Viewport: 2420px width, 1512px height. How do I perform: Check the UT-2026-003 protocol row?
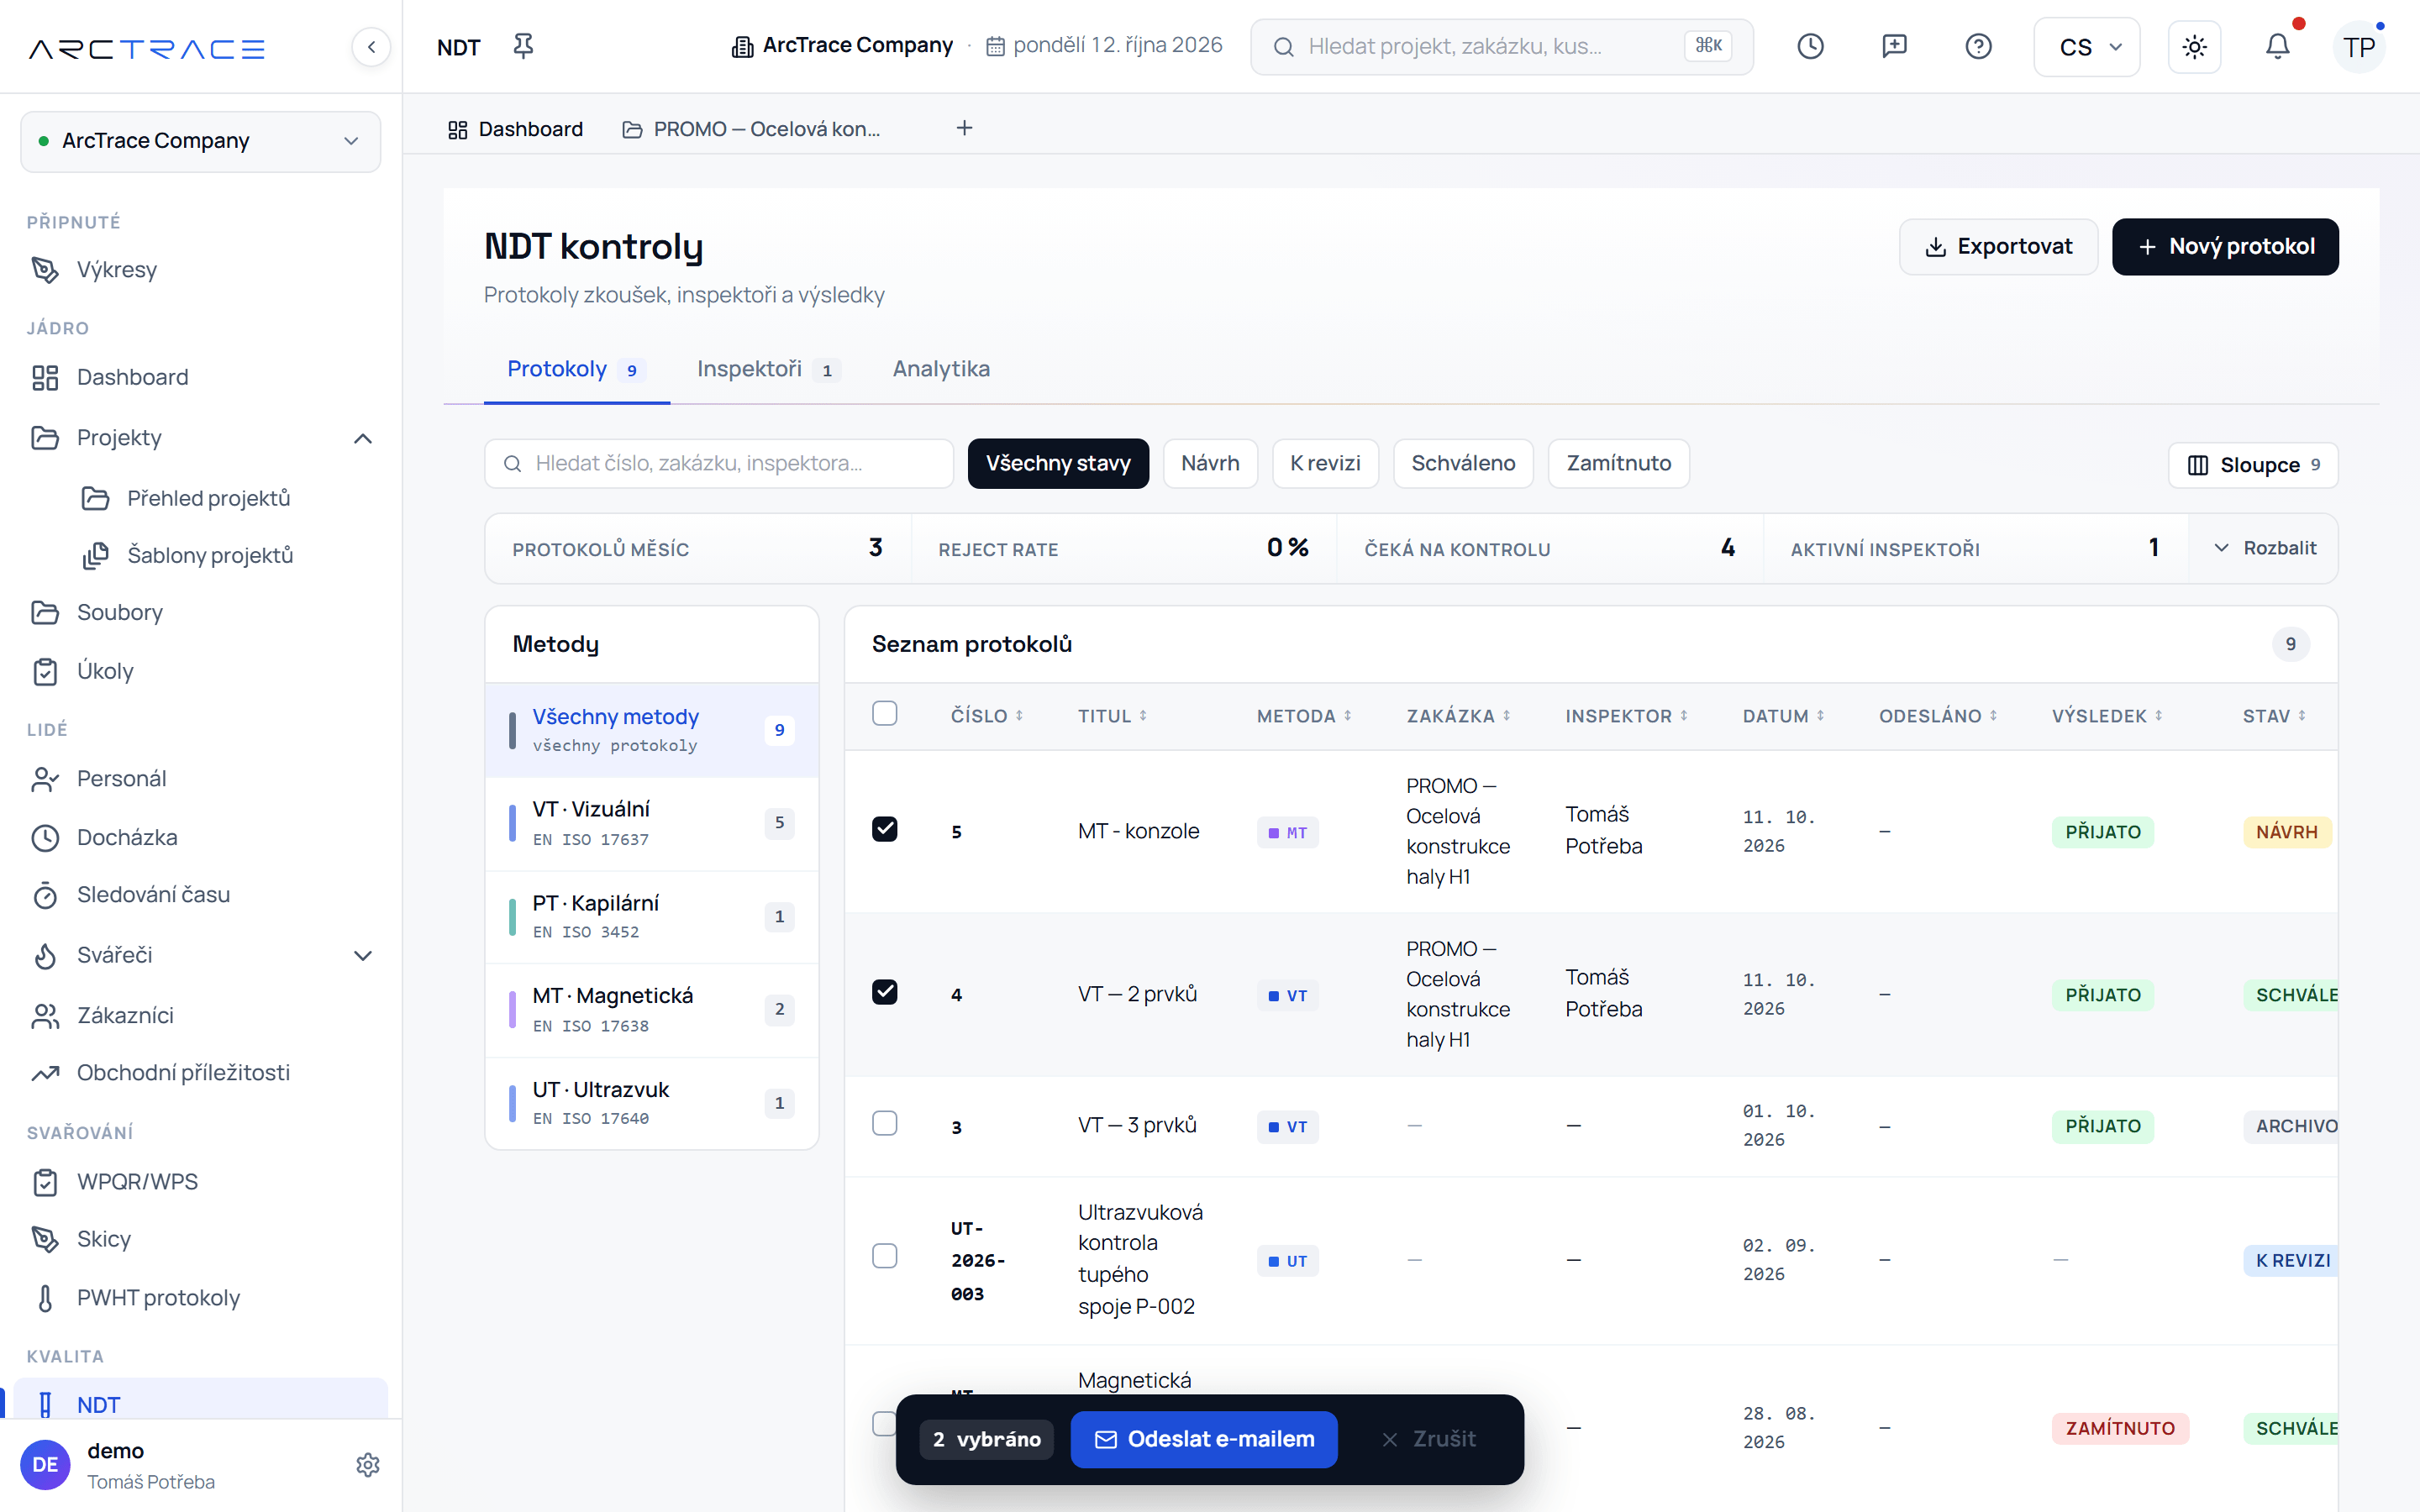(x=884, y=1256)
